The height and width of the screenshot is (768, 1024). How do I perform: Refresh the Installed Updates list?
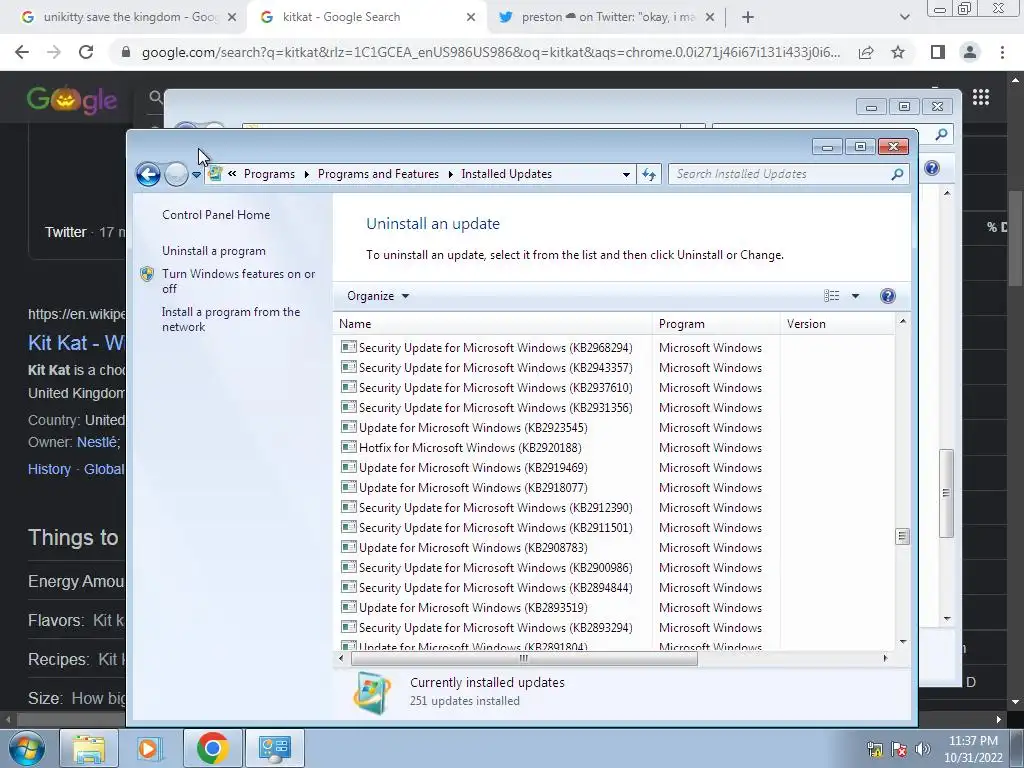pyautogui.click(x=649, y=174)
